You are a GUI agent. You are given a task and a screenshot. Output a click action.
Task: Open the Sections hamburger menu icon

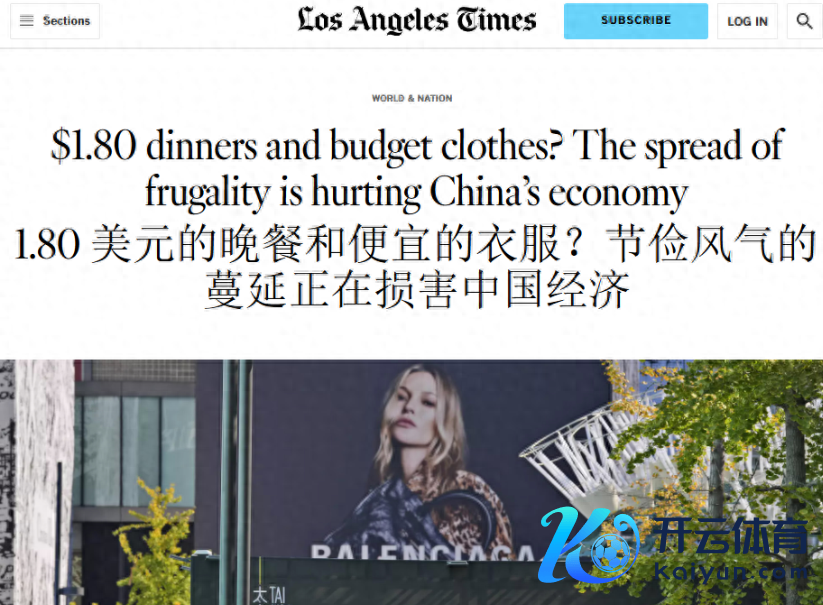point(26,20)
